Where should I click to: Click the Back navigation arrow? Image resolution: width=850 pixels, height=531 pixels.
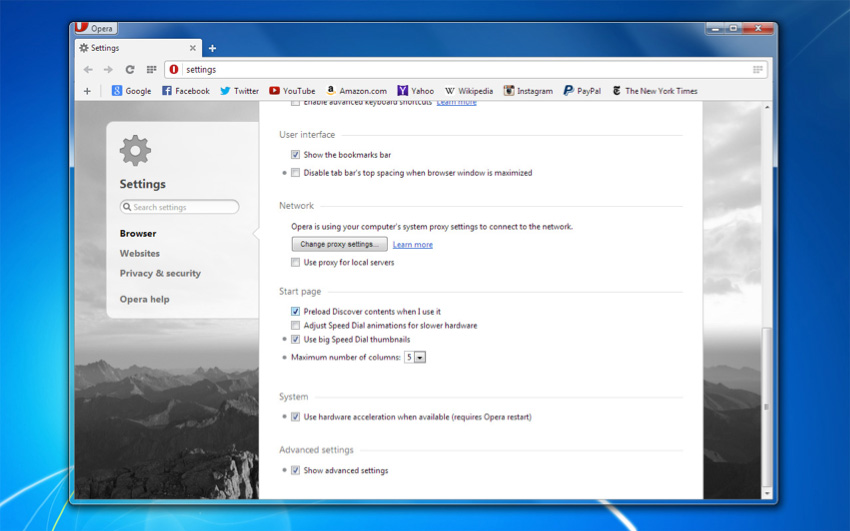tap(88, 70)
